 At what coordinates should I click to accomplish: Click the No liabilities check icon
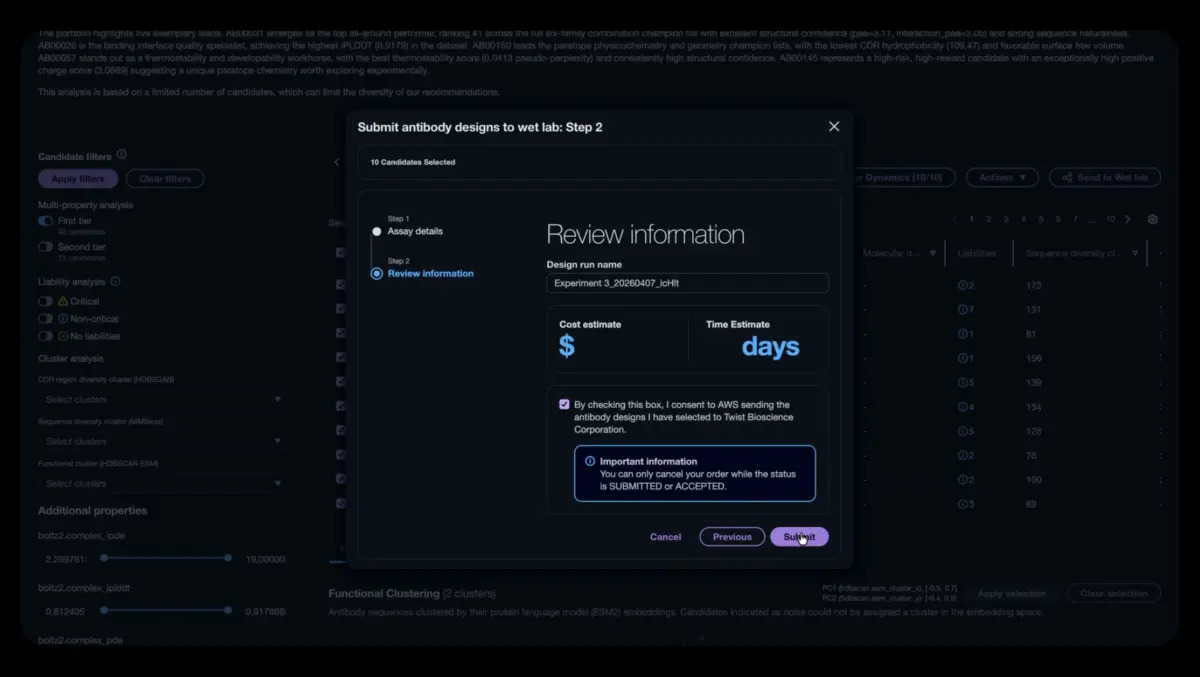tap(63, 336)
